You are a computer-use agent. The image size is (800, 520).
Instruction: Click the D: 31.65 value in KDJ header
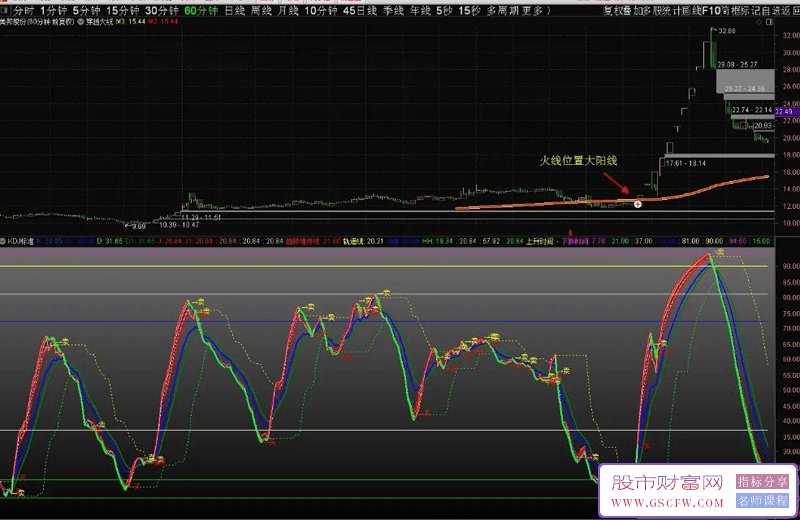point(110,241)
